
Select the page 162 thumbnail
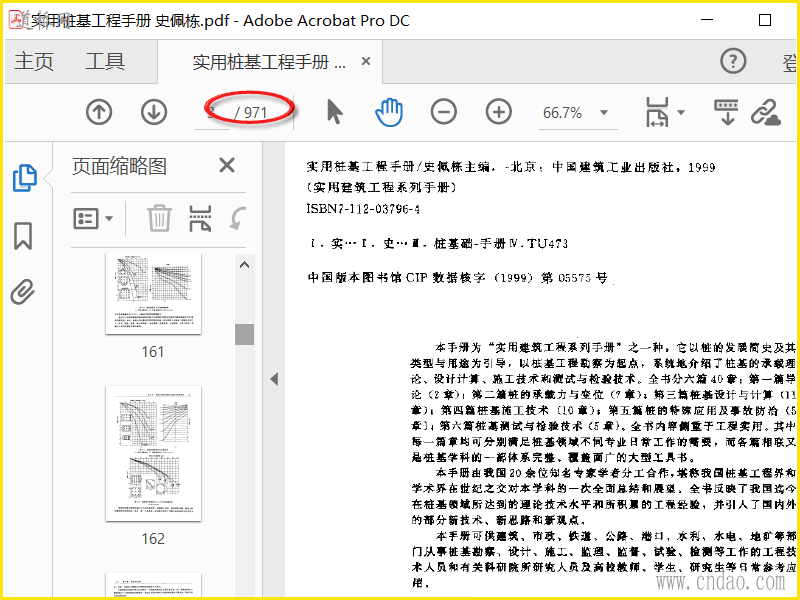154,454
